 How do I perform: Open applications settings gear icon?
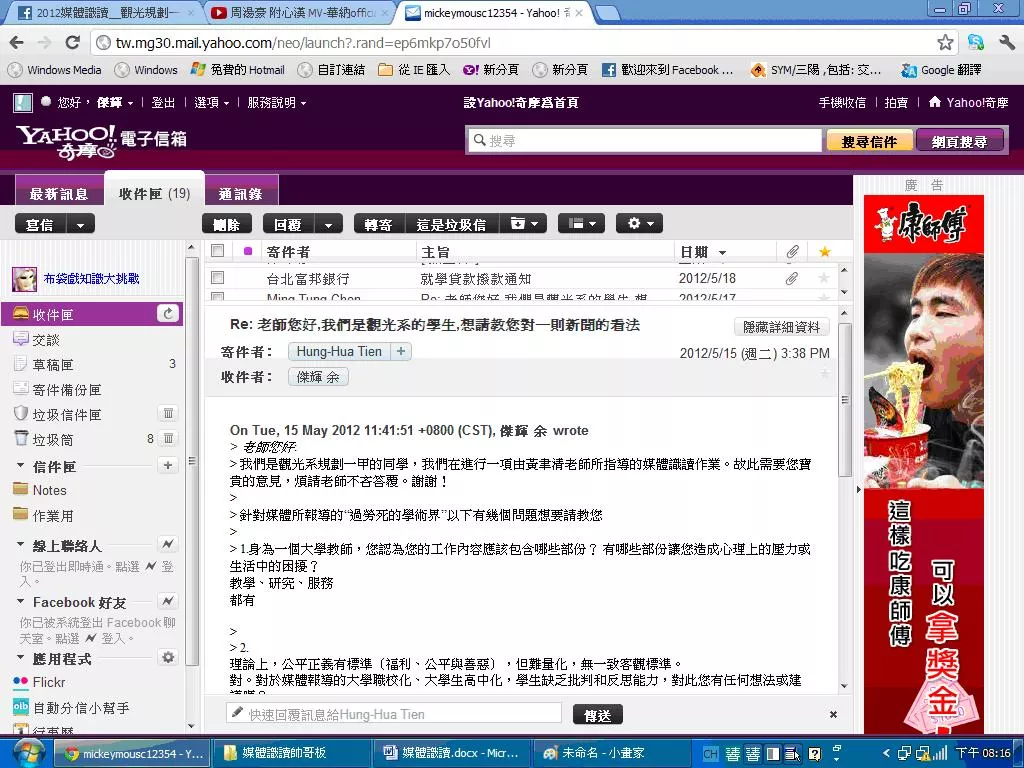pyautogui.click(x=168, y=657)
